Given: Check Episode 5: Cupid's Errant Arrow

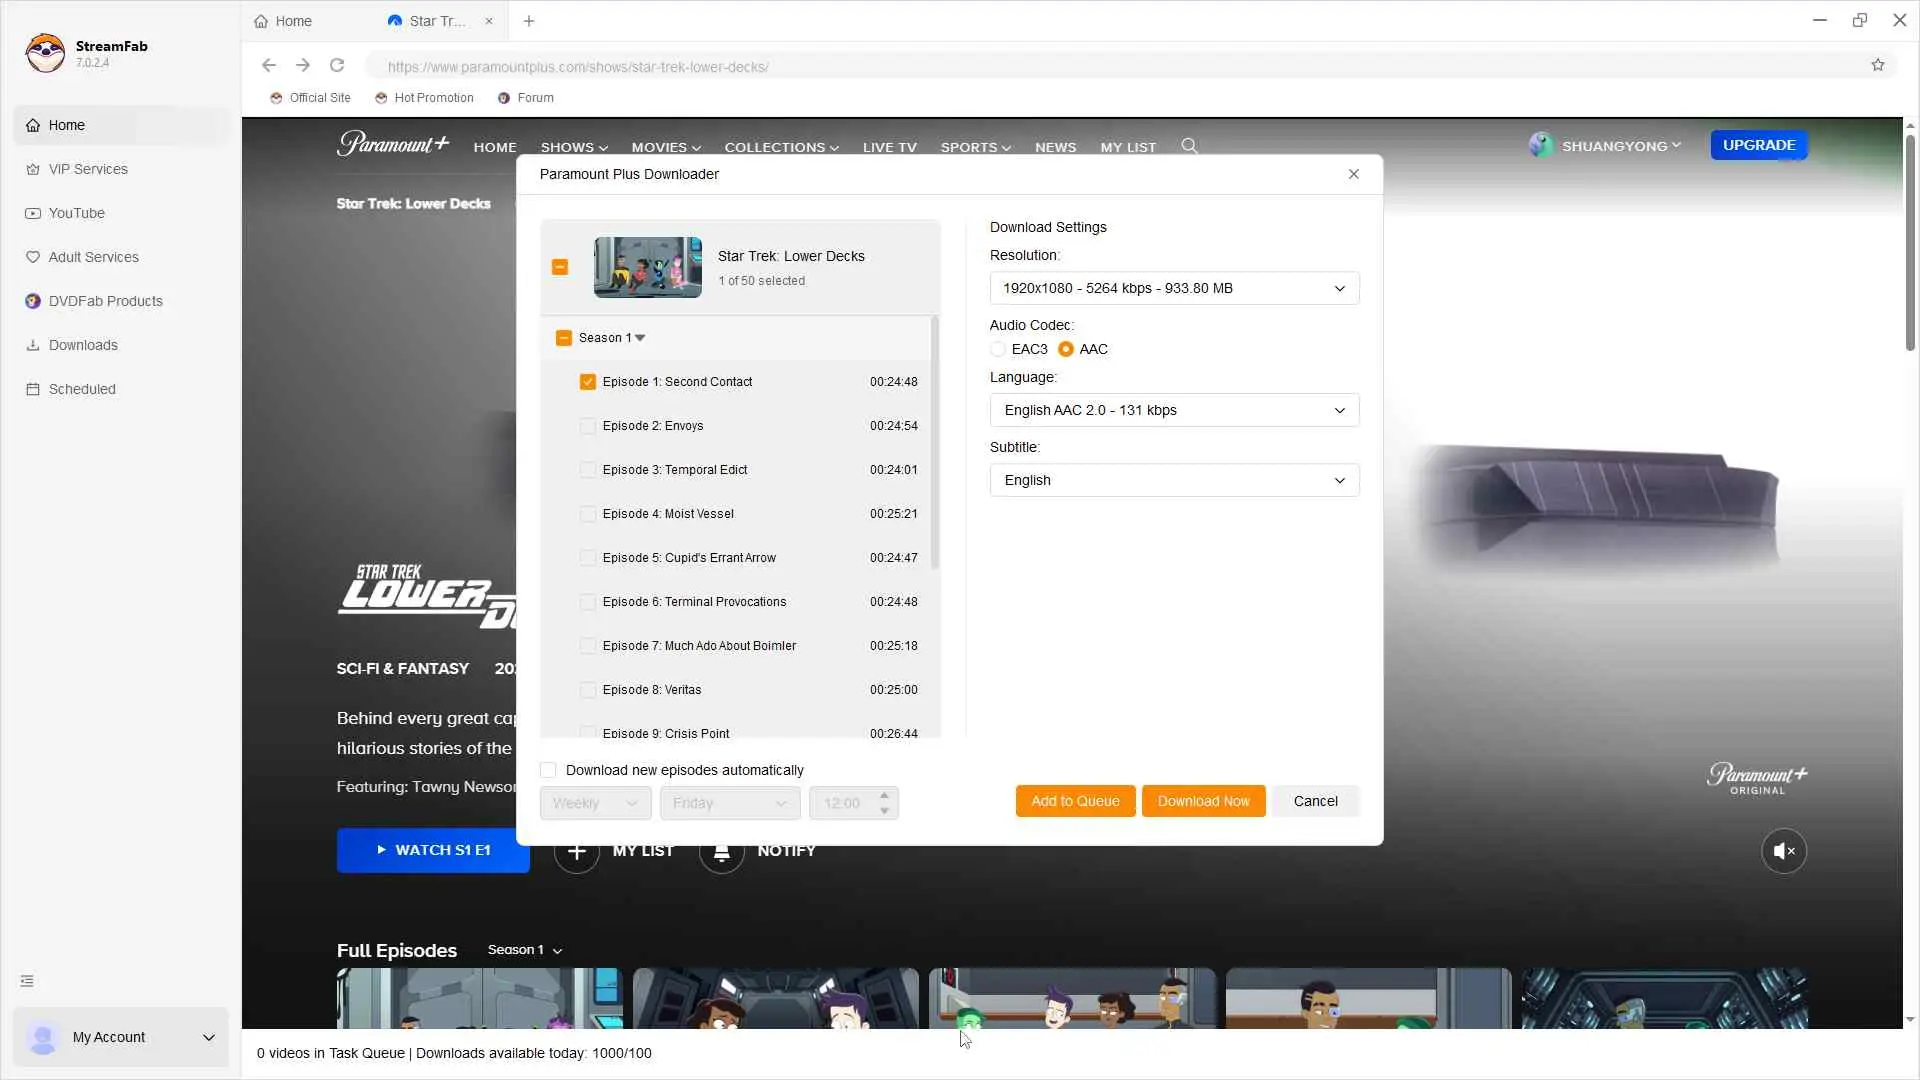Looking at the screenshot, I should click(x=588, y=558).
